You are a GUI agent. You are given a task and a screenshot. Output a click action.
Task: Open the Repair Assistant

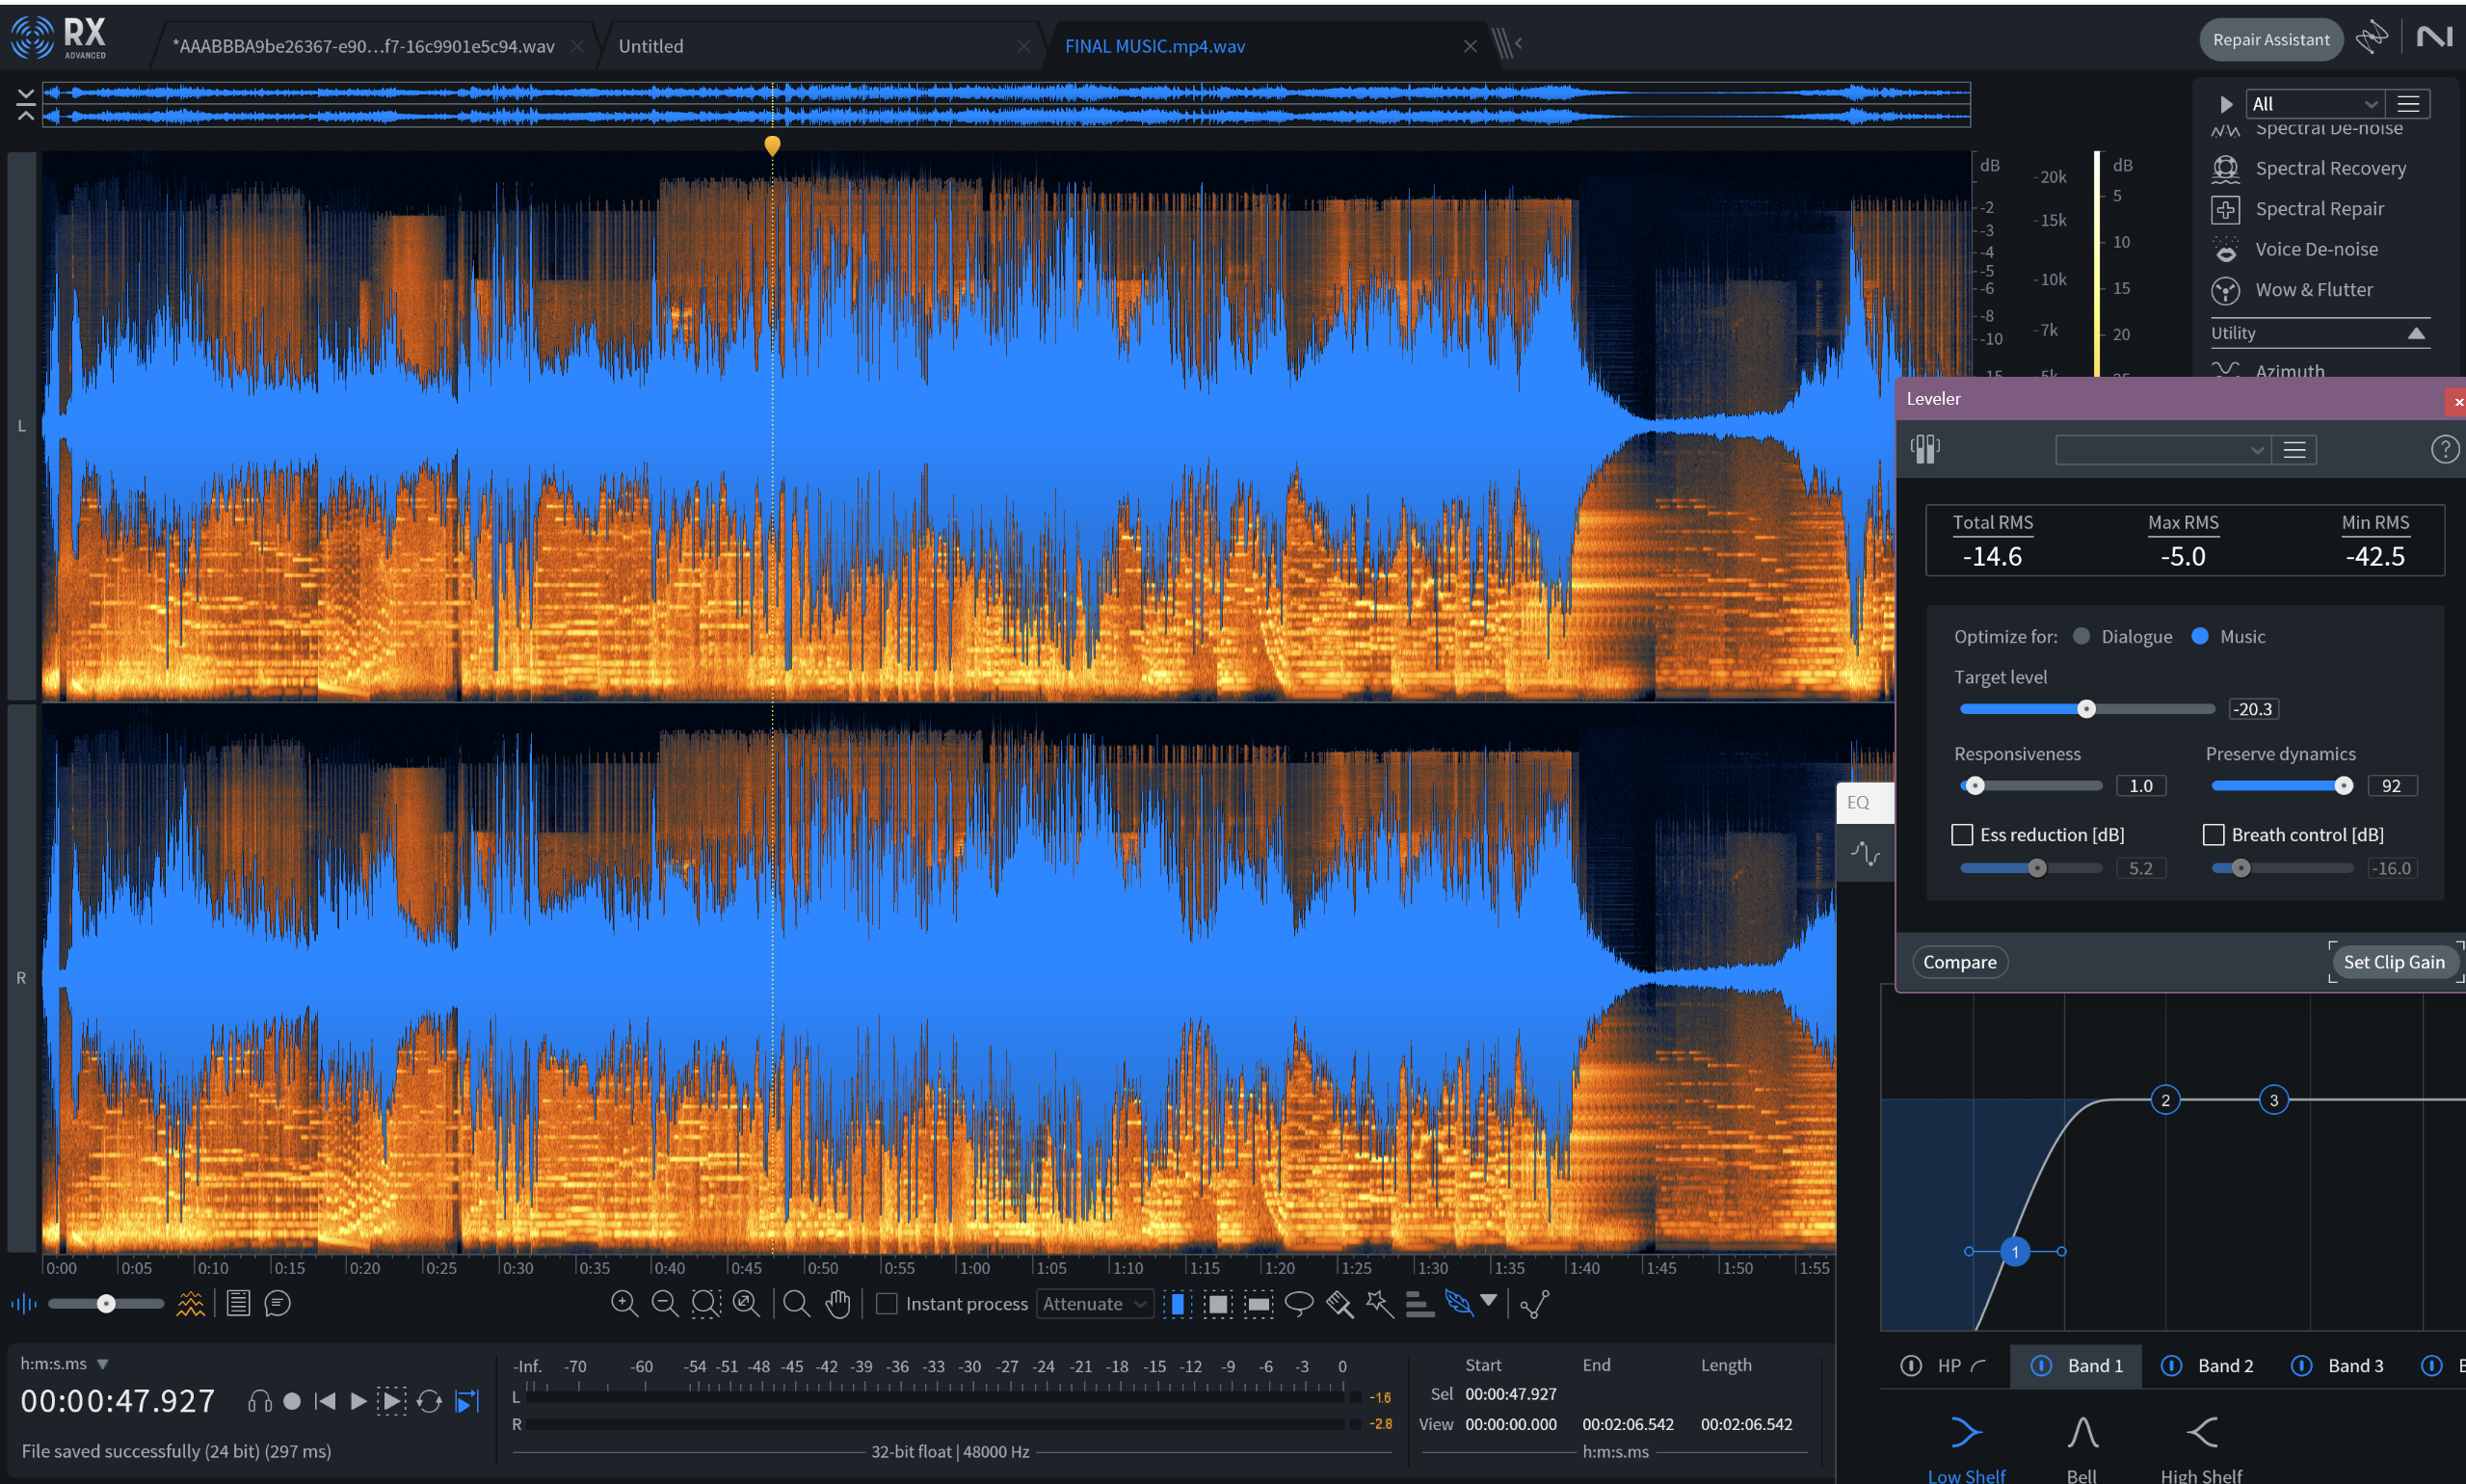click(x=2270, y=40)
